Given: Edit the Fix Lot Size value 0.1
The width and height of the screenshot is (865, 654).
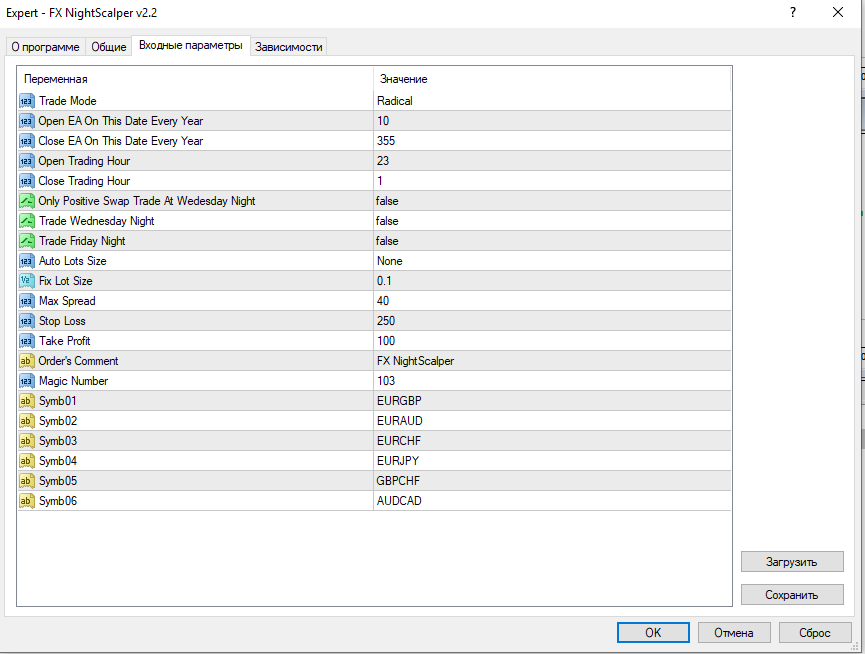Looking at the screenshot, I should pos(552,281).
